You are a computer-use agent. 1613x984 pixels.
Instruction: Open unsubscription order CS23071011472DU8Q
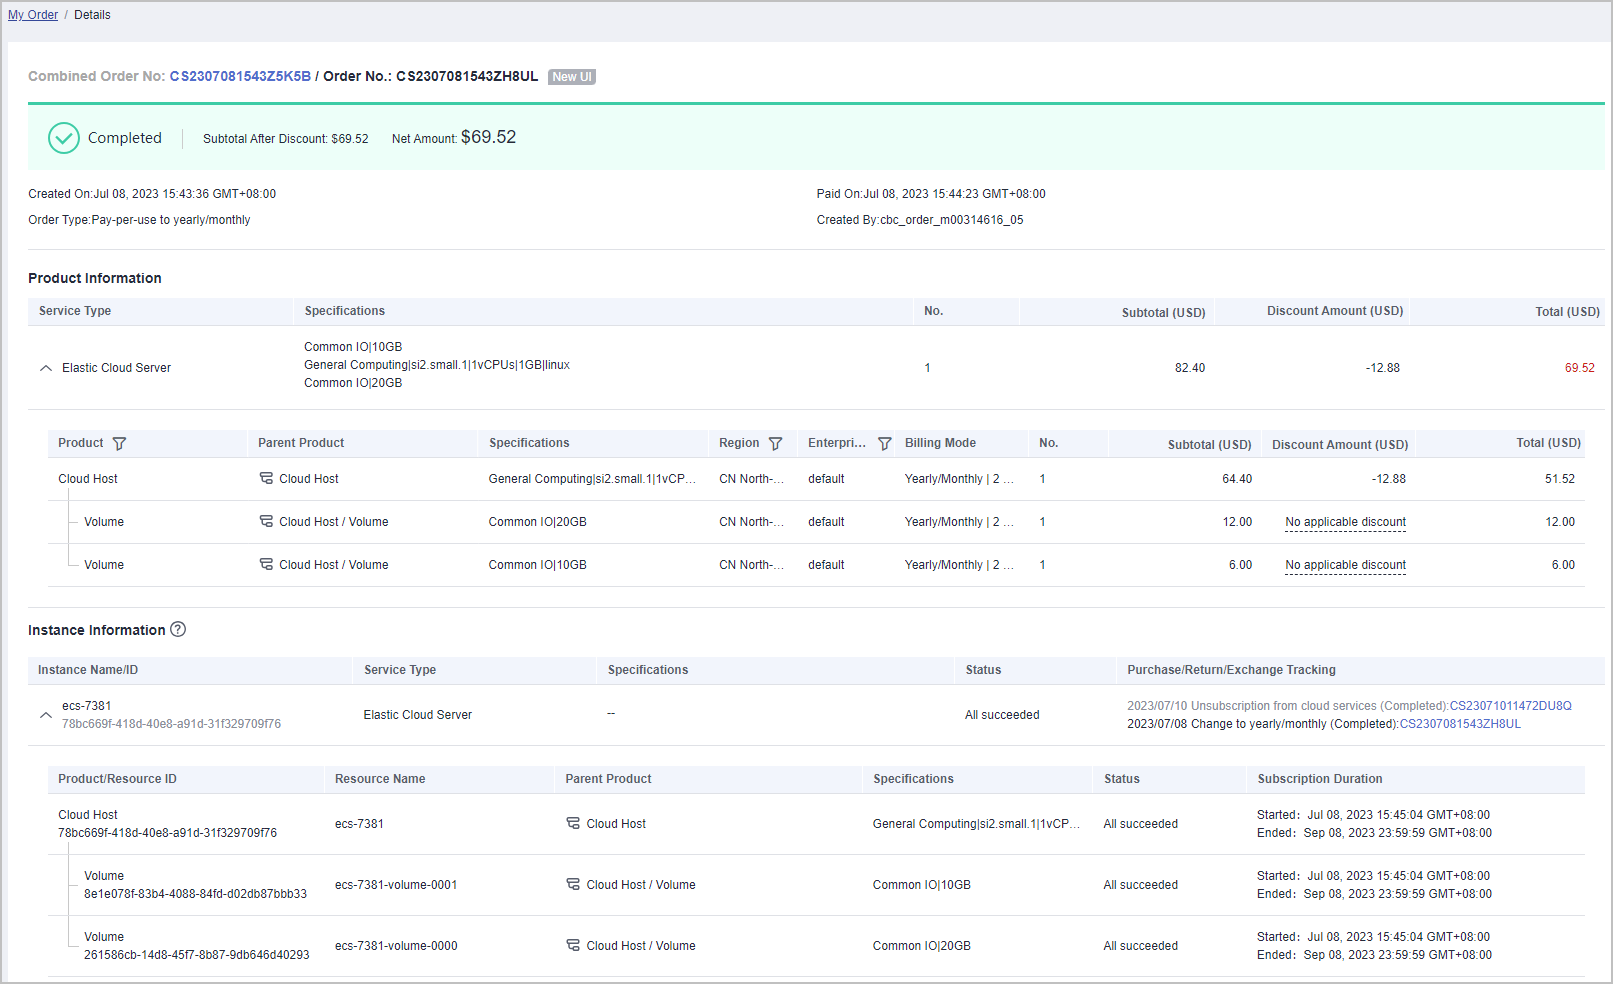[x=1510, y=706]
